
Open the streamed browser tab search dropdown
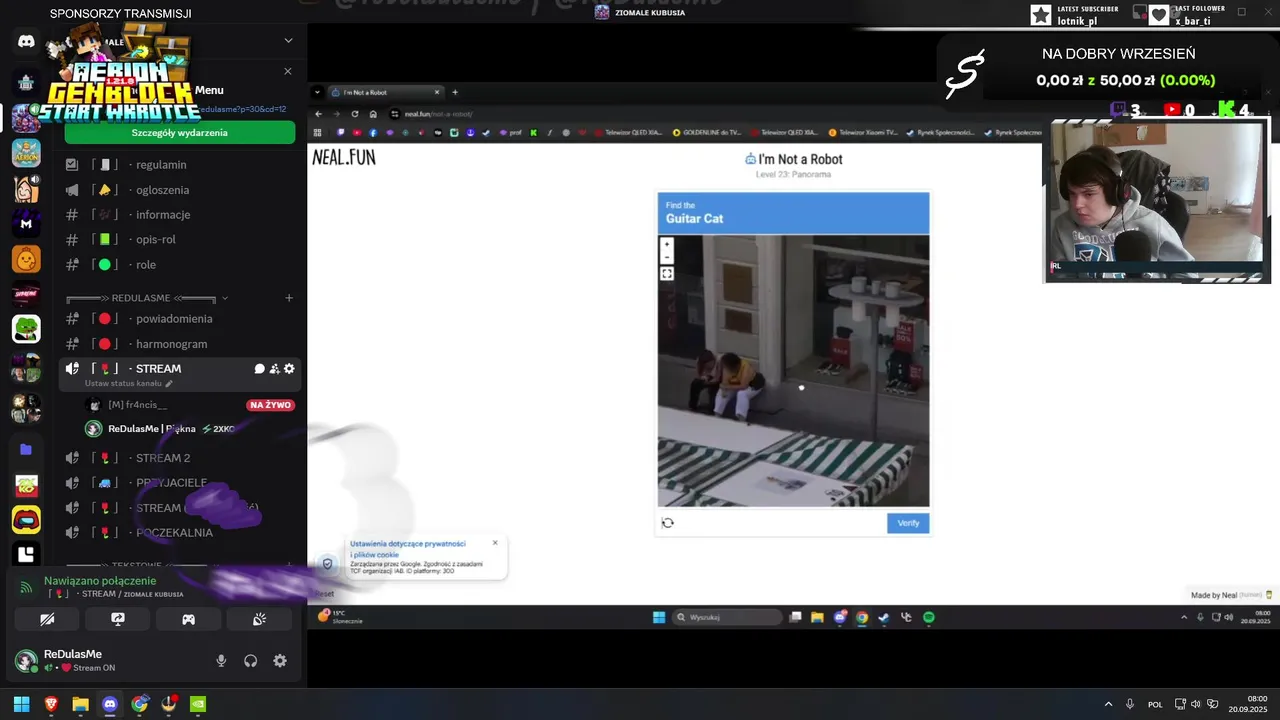(319, 92)
